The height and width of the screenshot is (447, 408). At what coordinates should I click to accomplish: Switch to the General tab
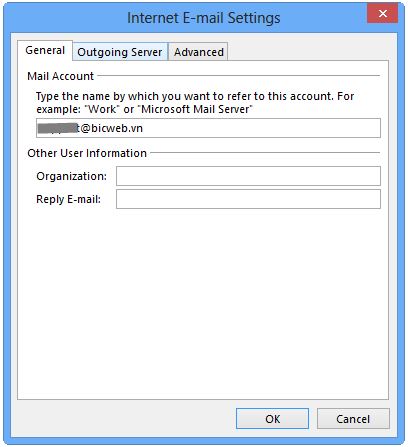coord(45,51)
